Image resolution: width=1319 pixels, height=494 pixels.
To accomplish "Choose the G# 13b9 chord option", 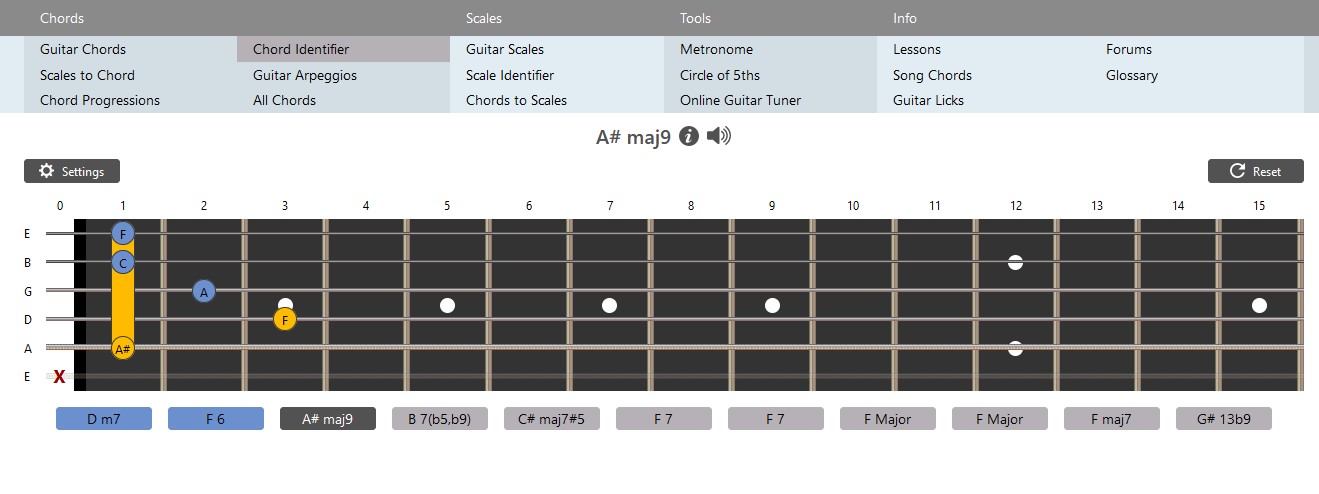I will pos(1223,419).
